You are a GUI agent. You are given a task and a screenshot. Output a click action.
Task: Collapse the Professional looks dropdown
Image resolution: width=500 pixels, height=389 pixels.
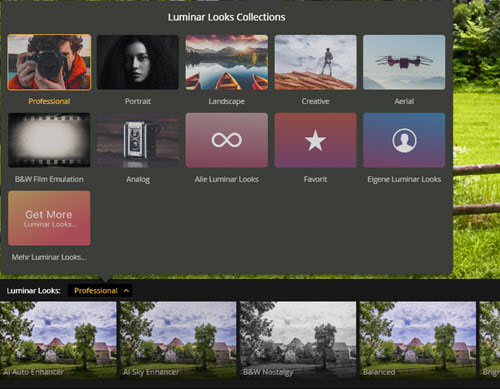click(x=100, y=291)
